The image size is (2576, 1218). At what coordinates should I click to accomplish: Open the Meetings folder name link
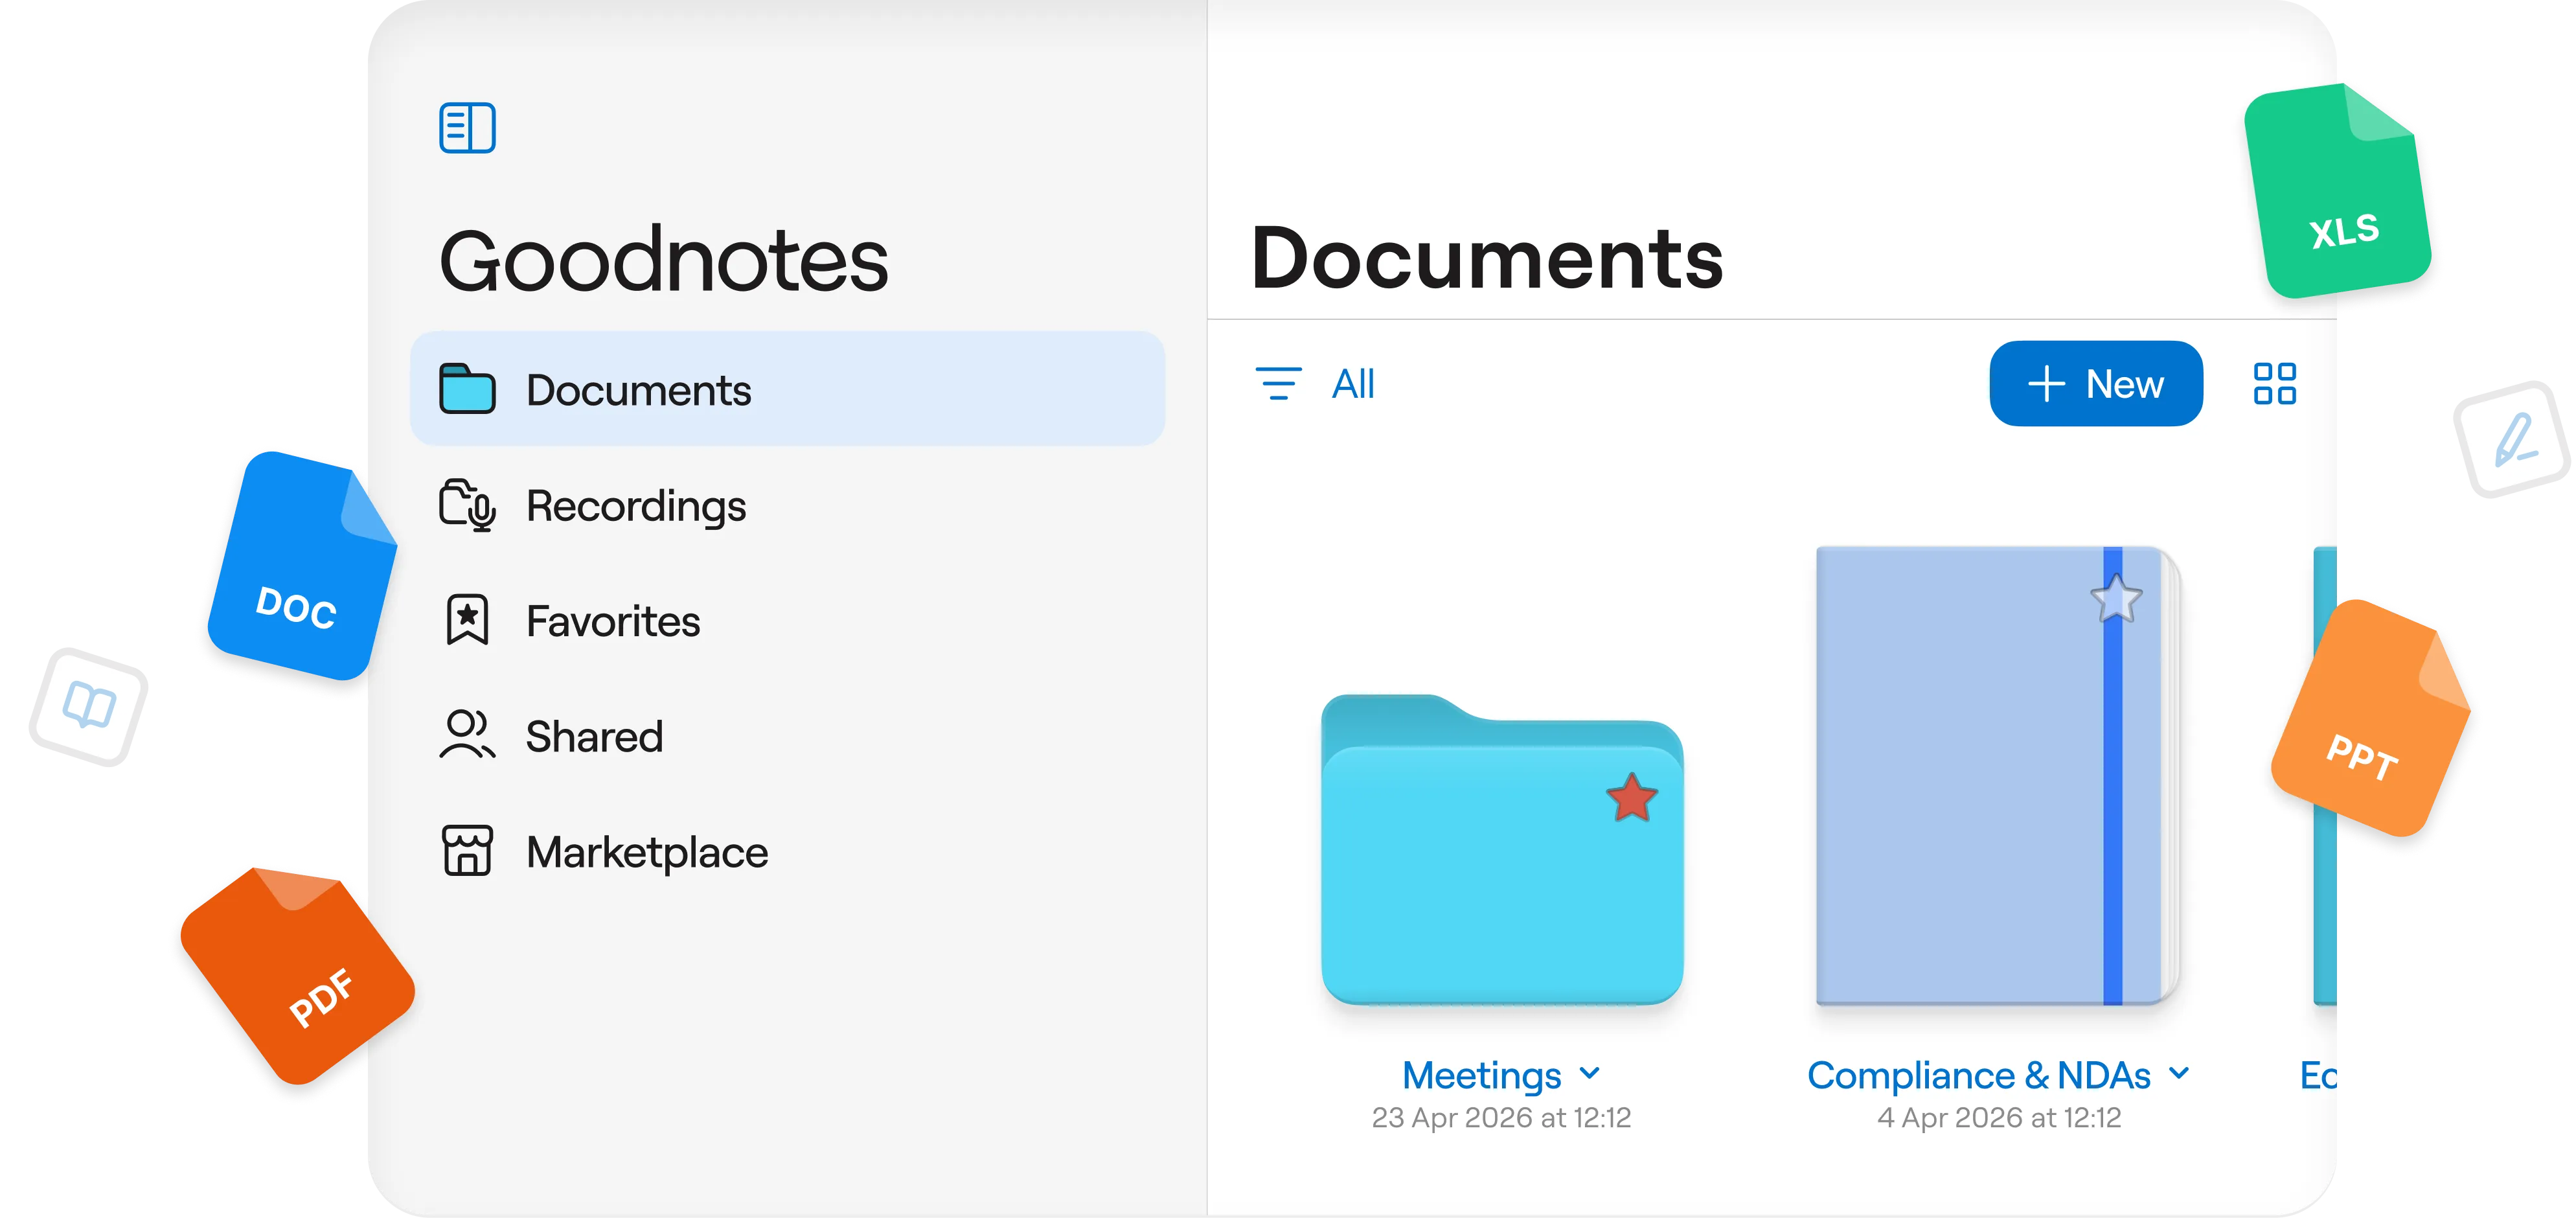(1481, 1076)
